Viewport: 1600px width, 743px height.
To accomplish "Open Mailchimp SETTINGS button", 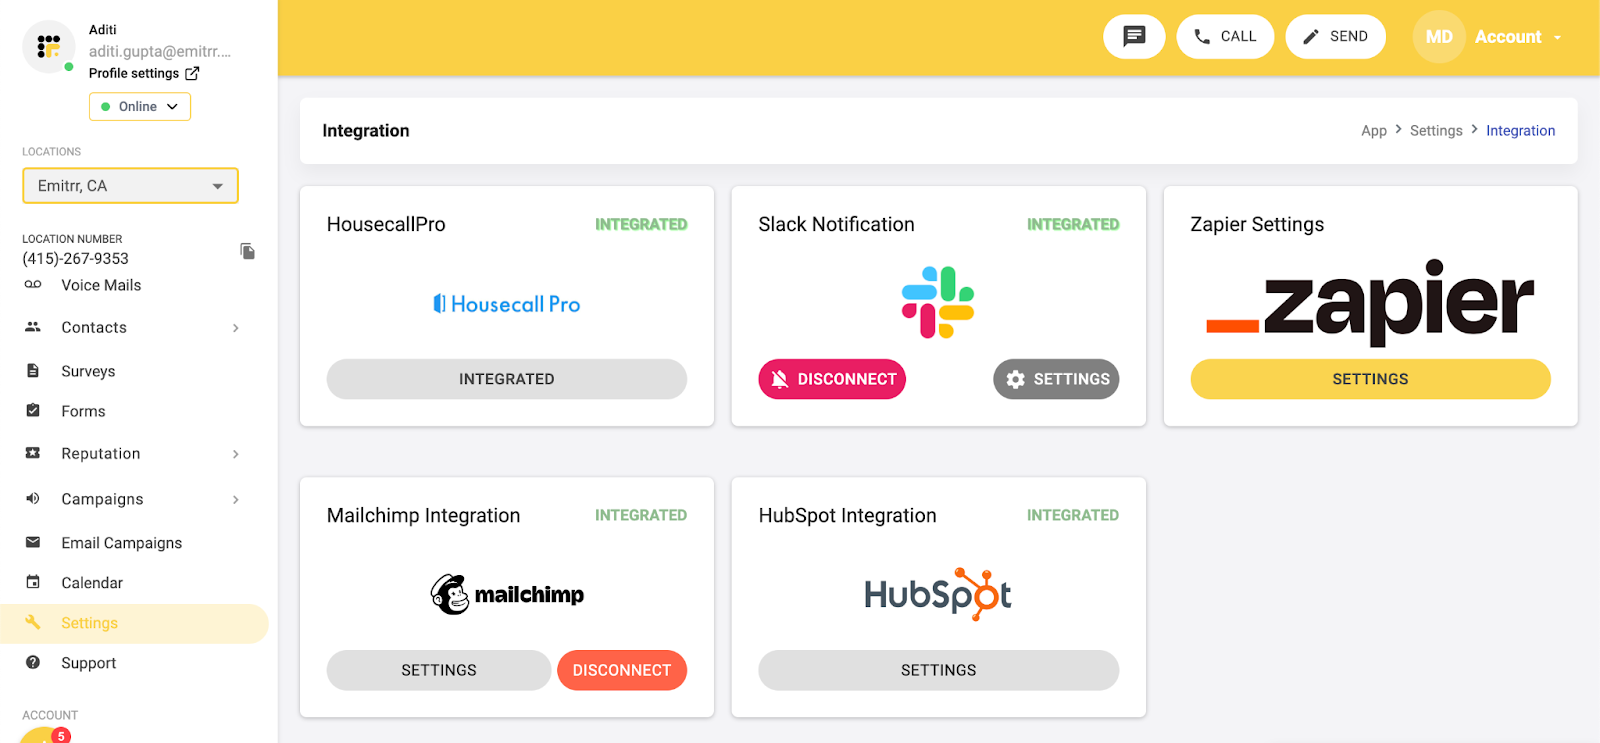I will coord(439,670).
